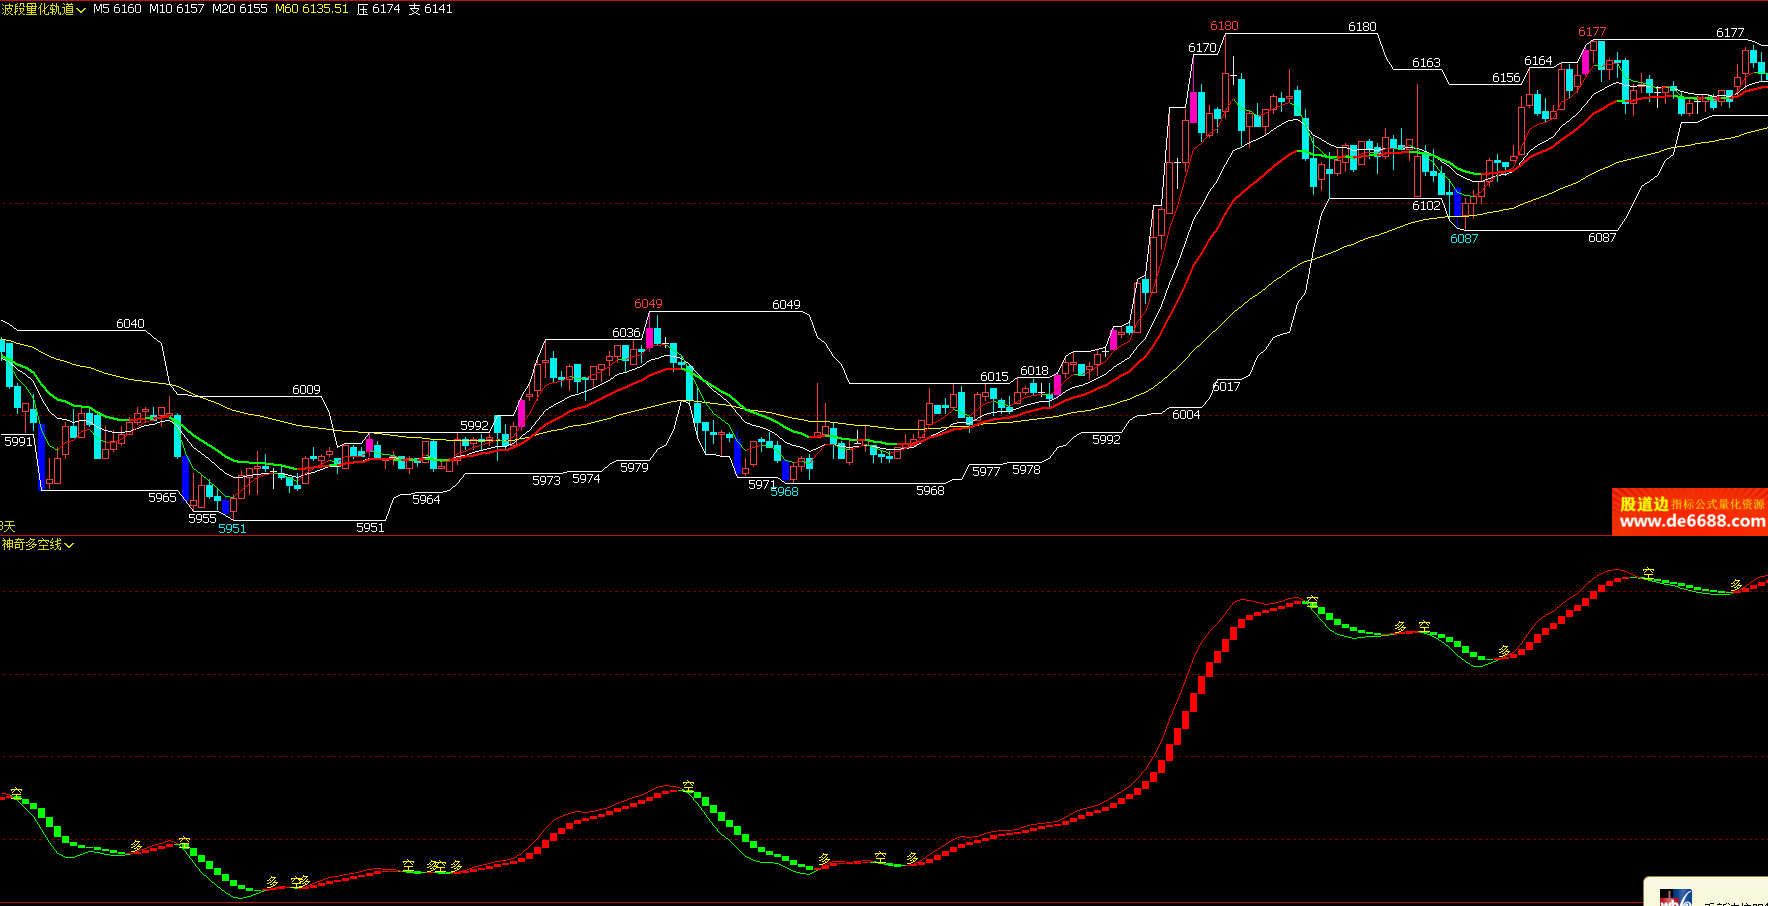Select the yellow M60 6135.51 label
1768x906 pixels.
point(311,9)
